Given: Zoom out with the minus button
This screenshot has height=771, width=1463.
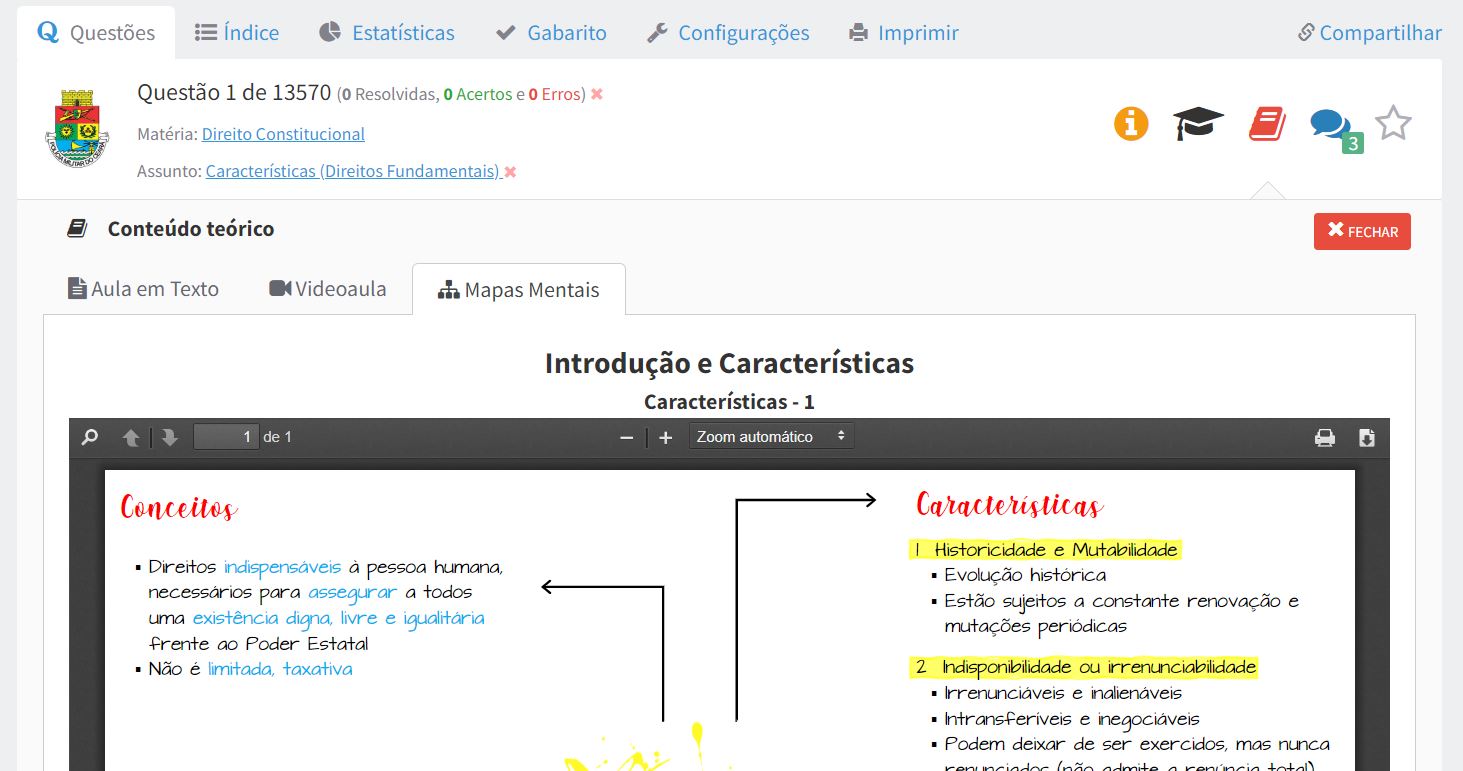Looking at the screenshot, I should point(627,437).
